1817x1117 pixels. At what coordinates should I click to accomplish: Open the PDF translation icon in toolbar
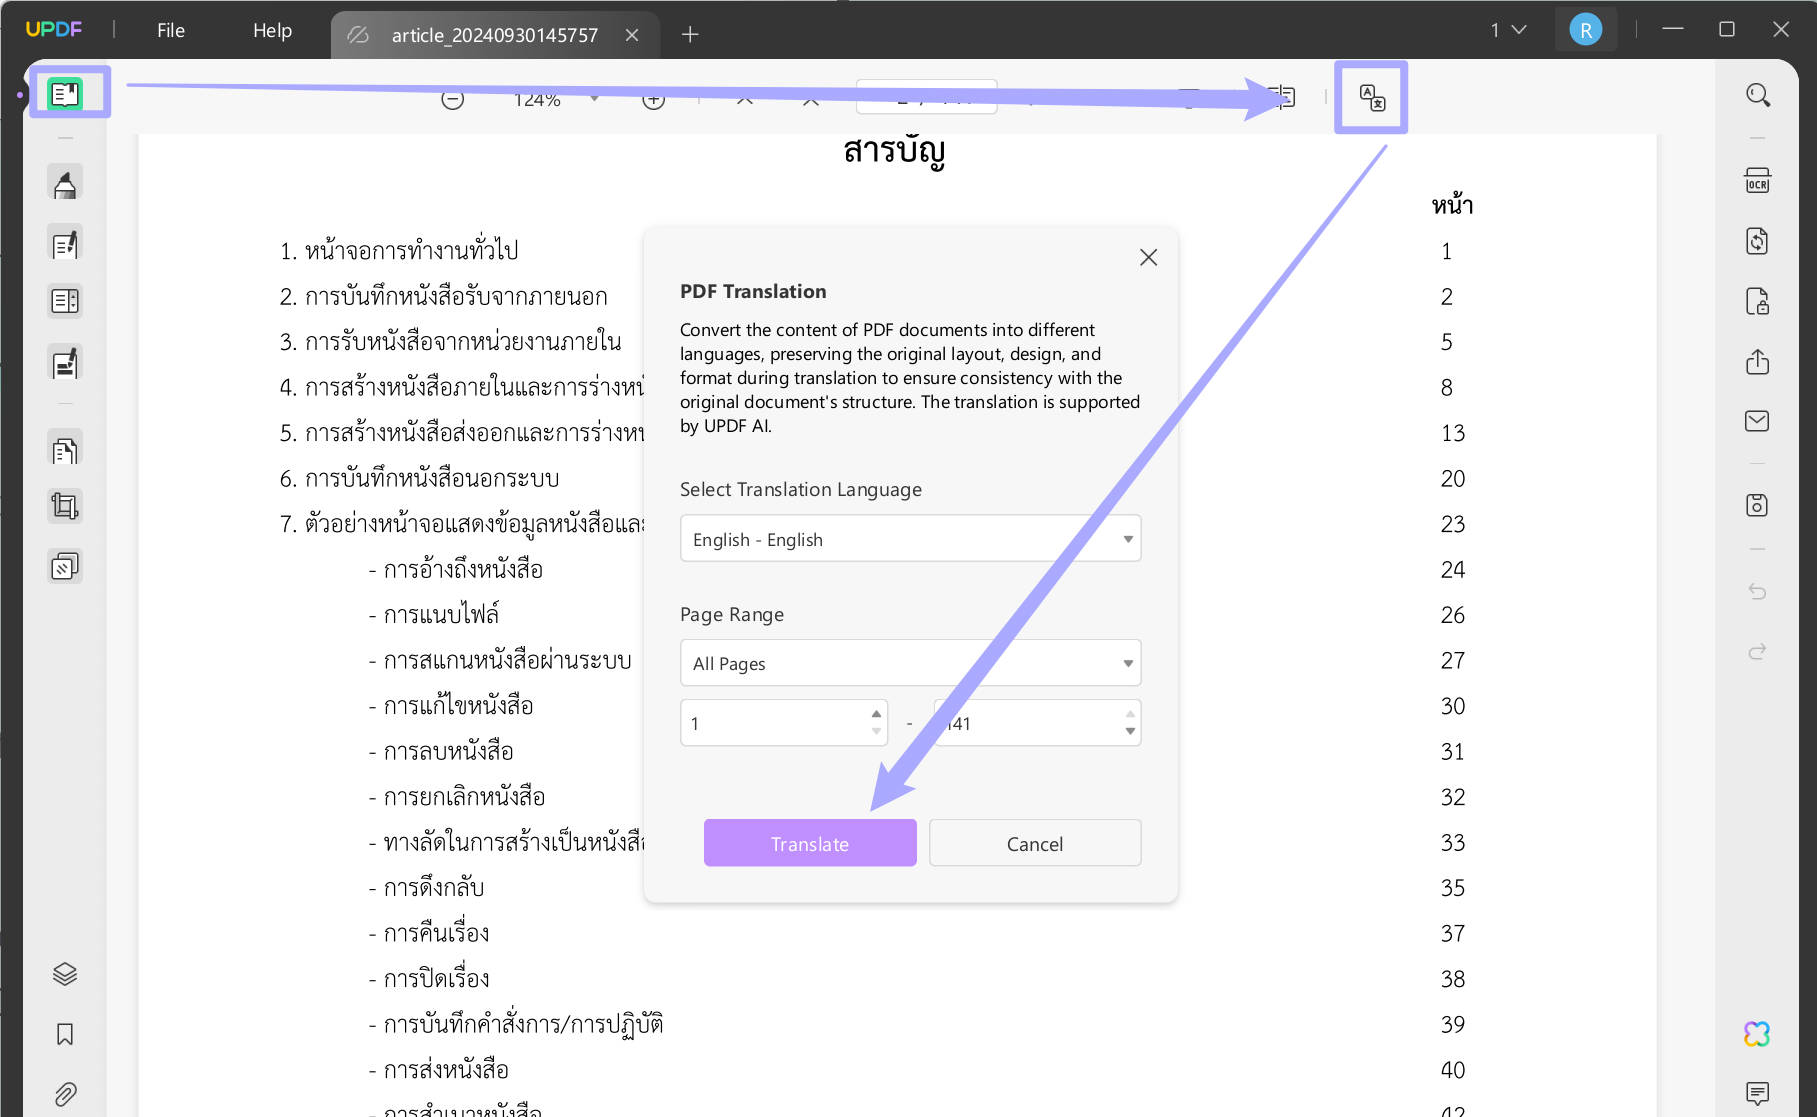pos(1371,97)
